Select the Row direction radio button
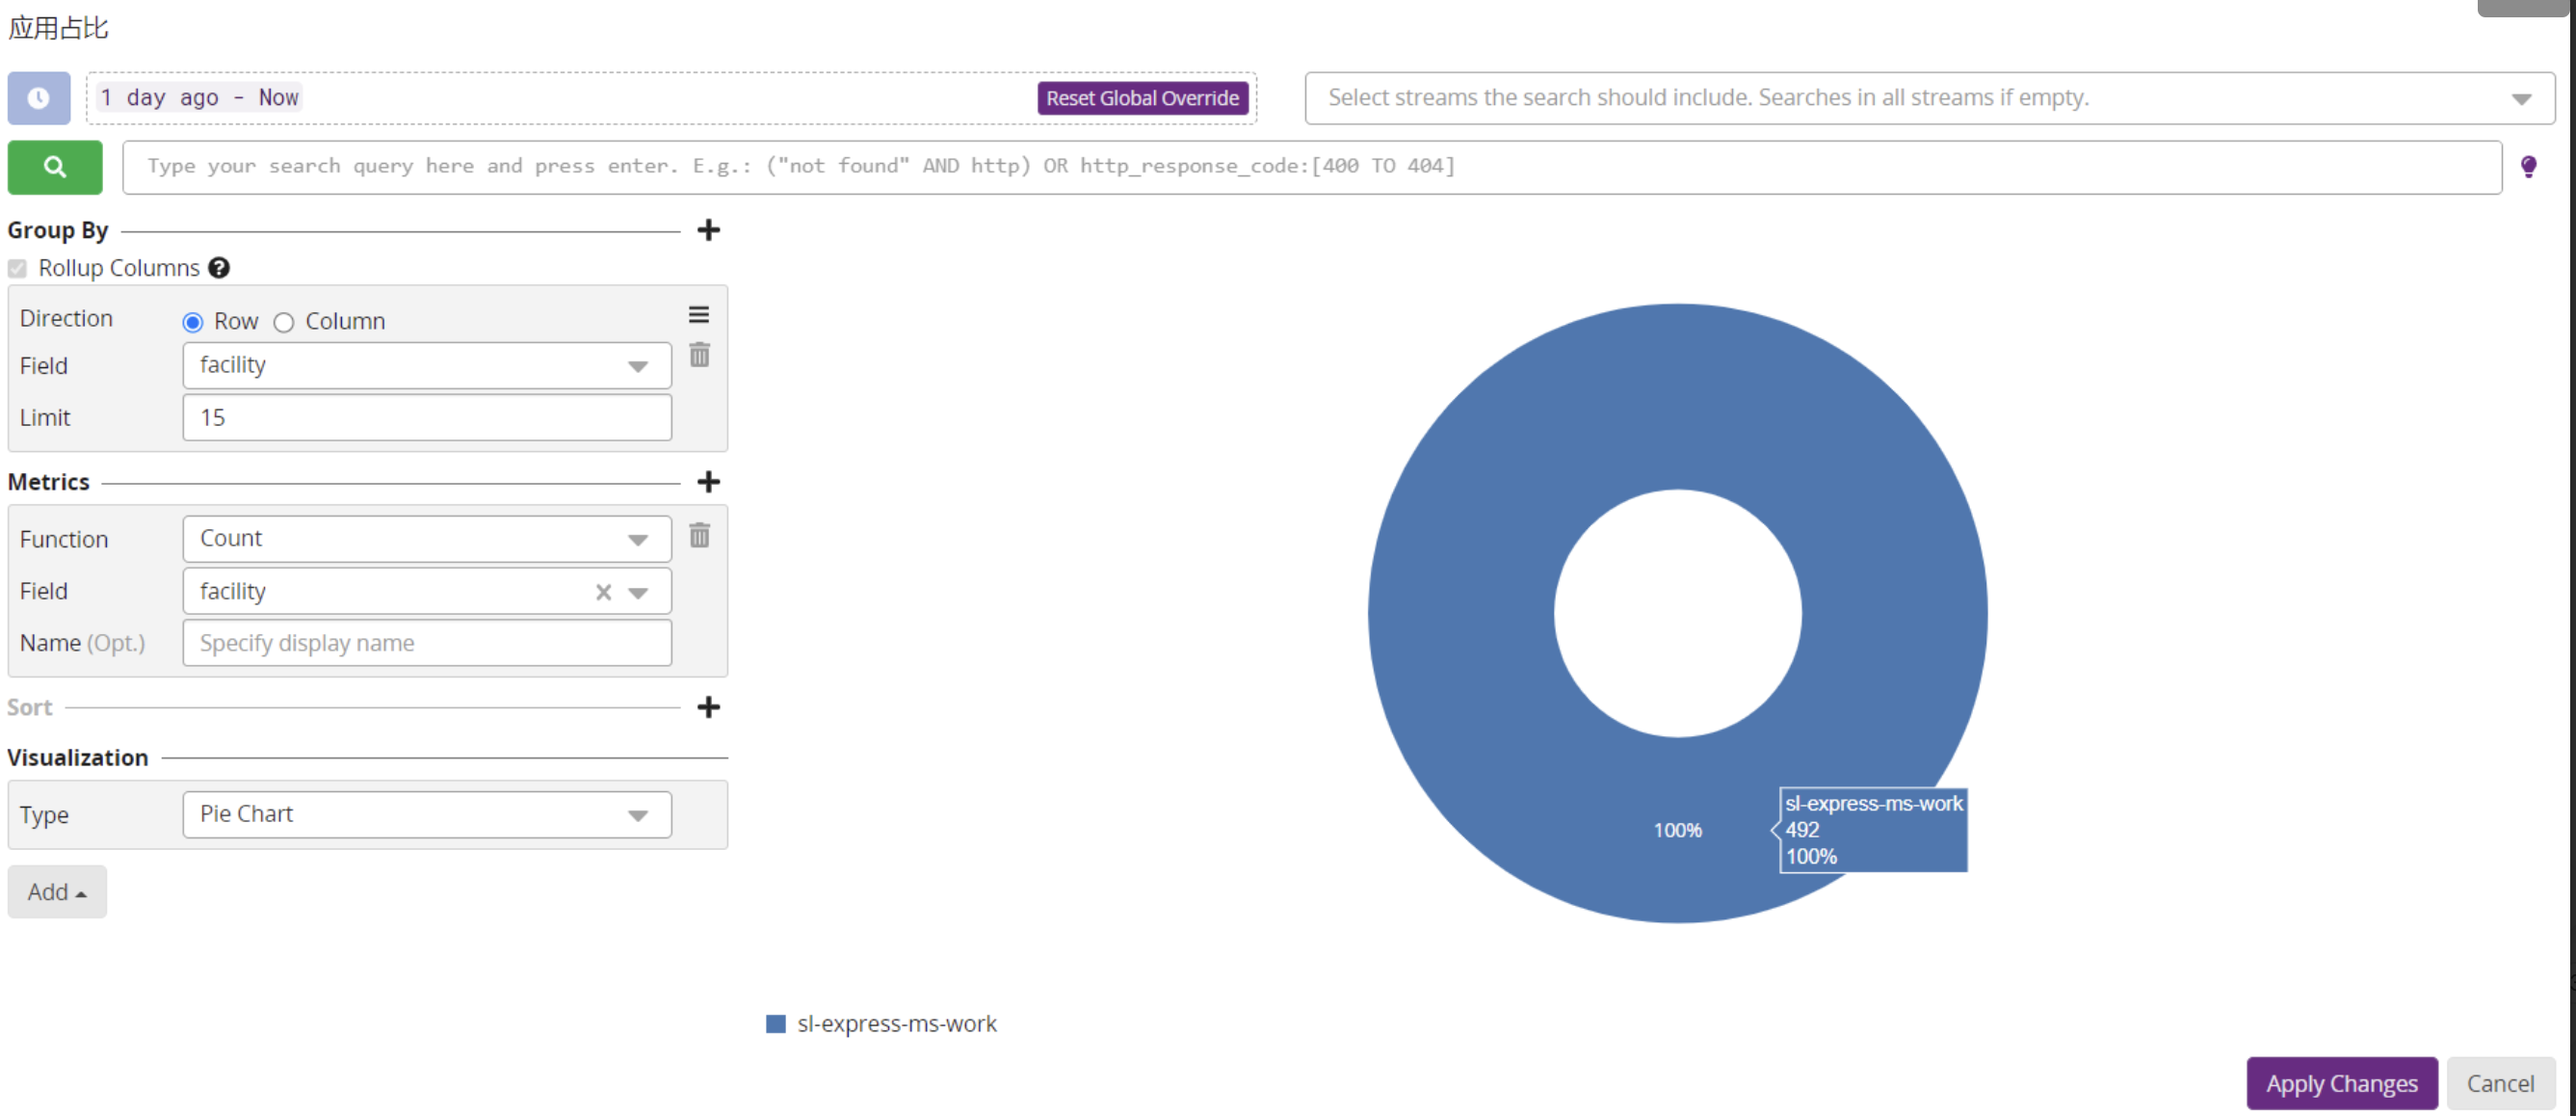This screenshot has height=1116, width=2576. (193, 322)
